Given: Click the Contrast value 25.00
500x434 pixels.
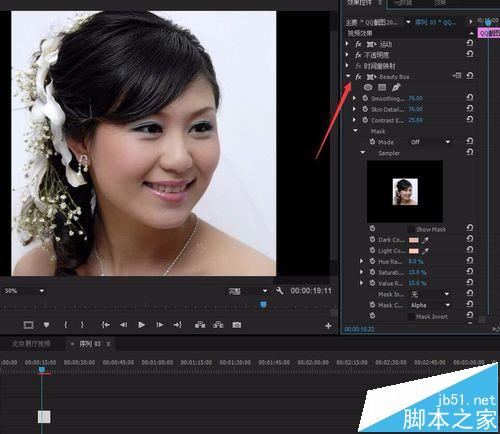Looking at the screenshot, I should [x=415, y=120].
